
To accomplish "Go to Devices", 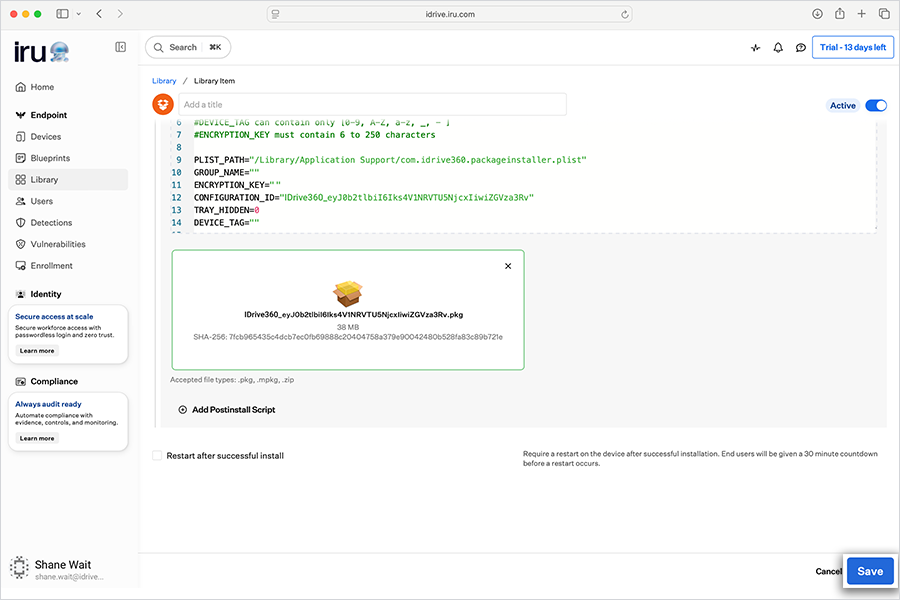I will 45,137.
